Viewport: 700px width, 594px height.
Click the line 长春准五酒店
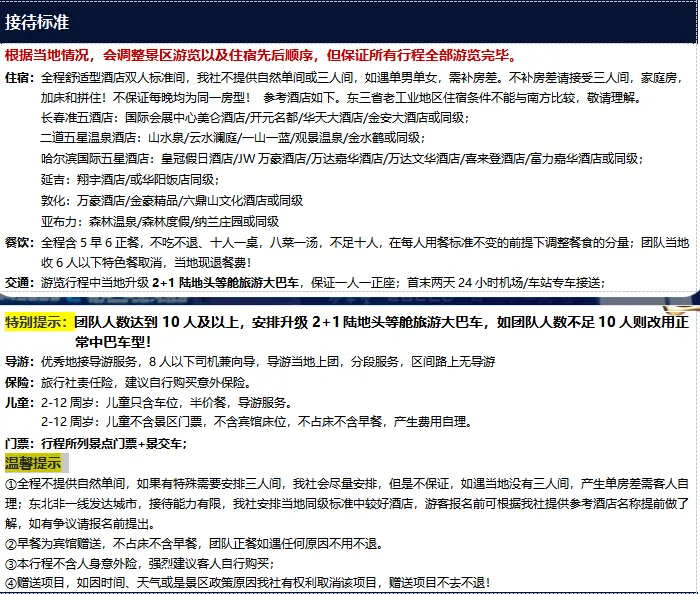tap(255, 117)
